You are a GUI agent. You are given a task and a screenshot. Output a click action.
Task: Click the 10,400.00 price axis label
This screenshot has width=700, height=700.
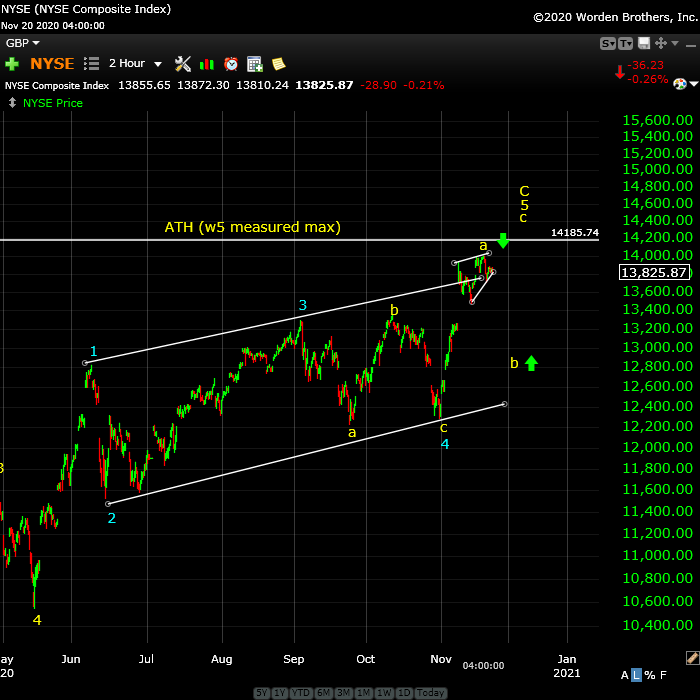click(658, 625)
